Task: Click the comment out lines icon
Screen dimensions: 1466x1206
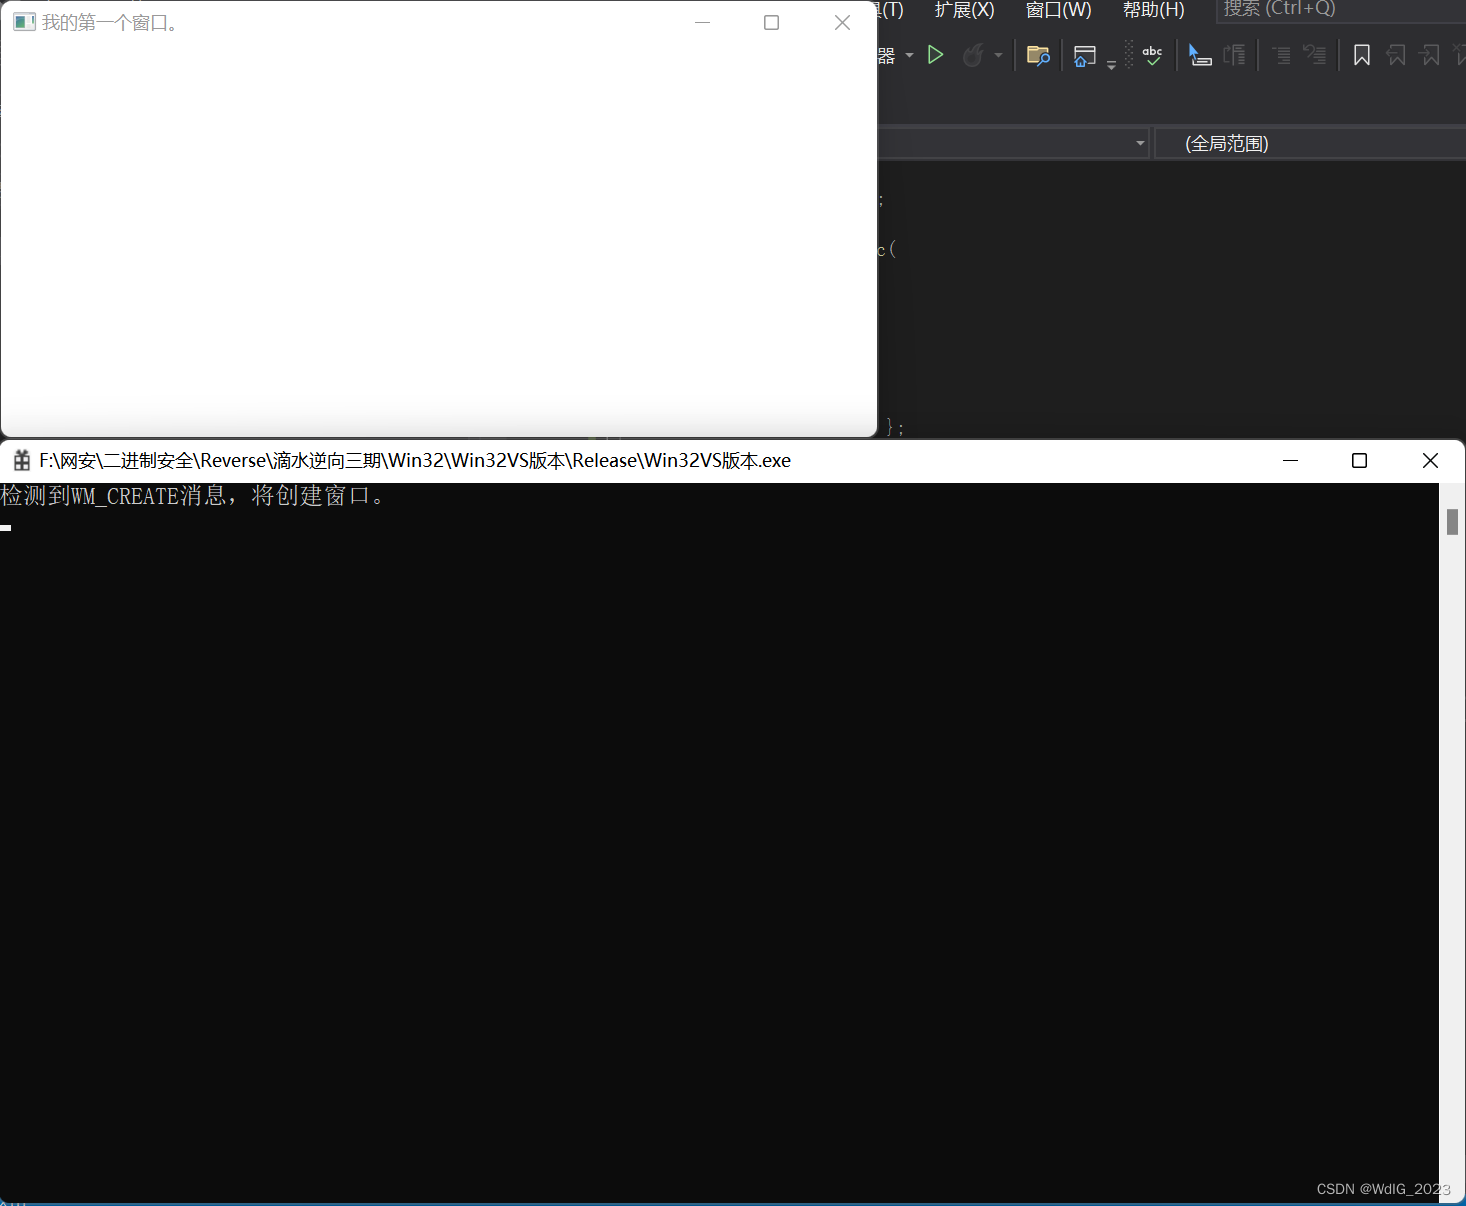Action: point(1235,55)
